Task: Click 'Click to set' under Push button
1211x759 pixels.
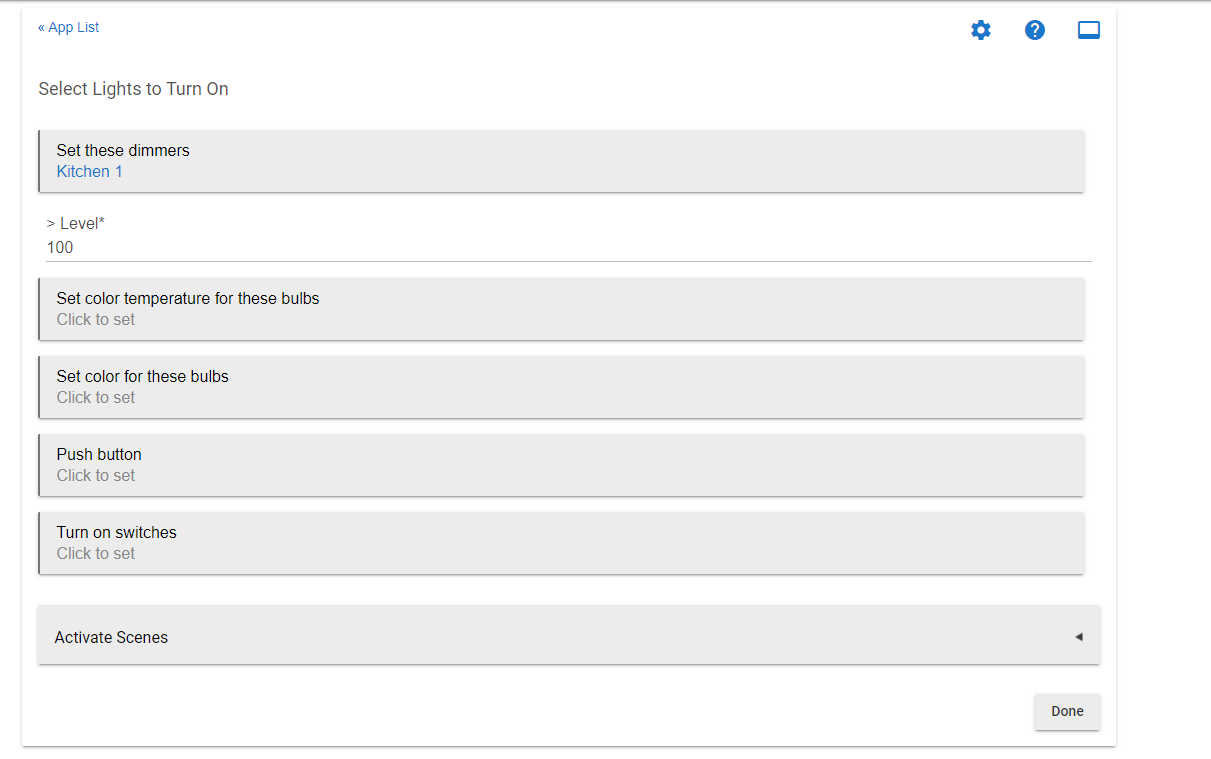Action: [95, 476]
